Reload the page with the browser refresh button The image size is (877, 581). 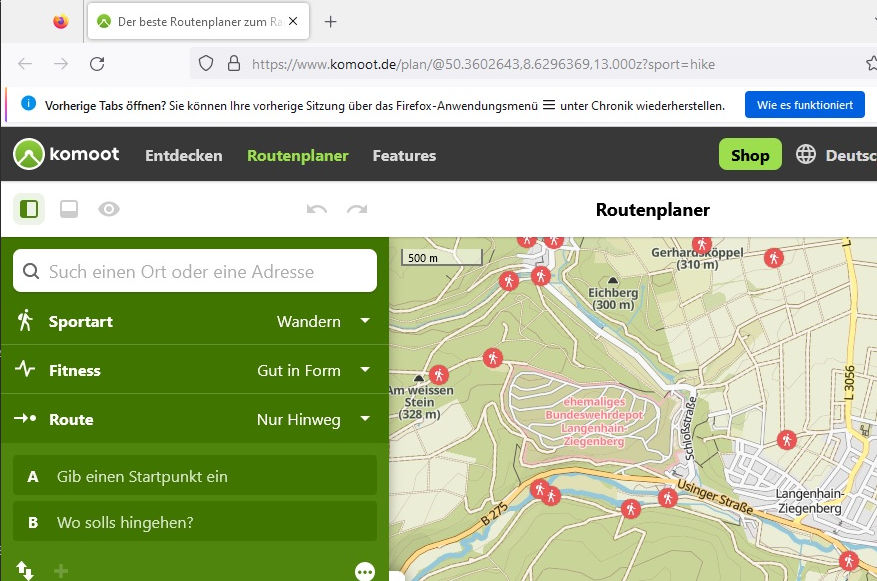[97, 64]
